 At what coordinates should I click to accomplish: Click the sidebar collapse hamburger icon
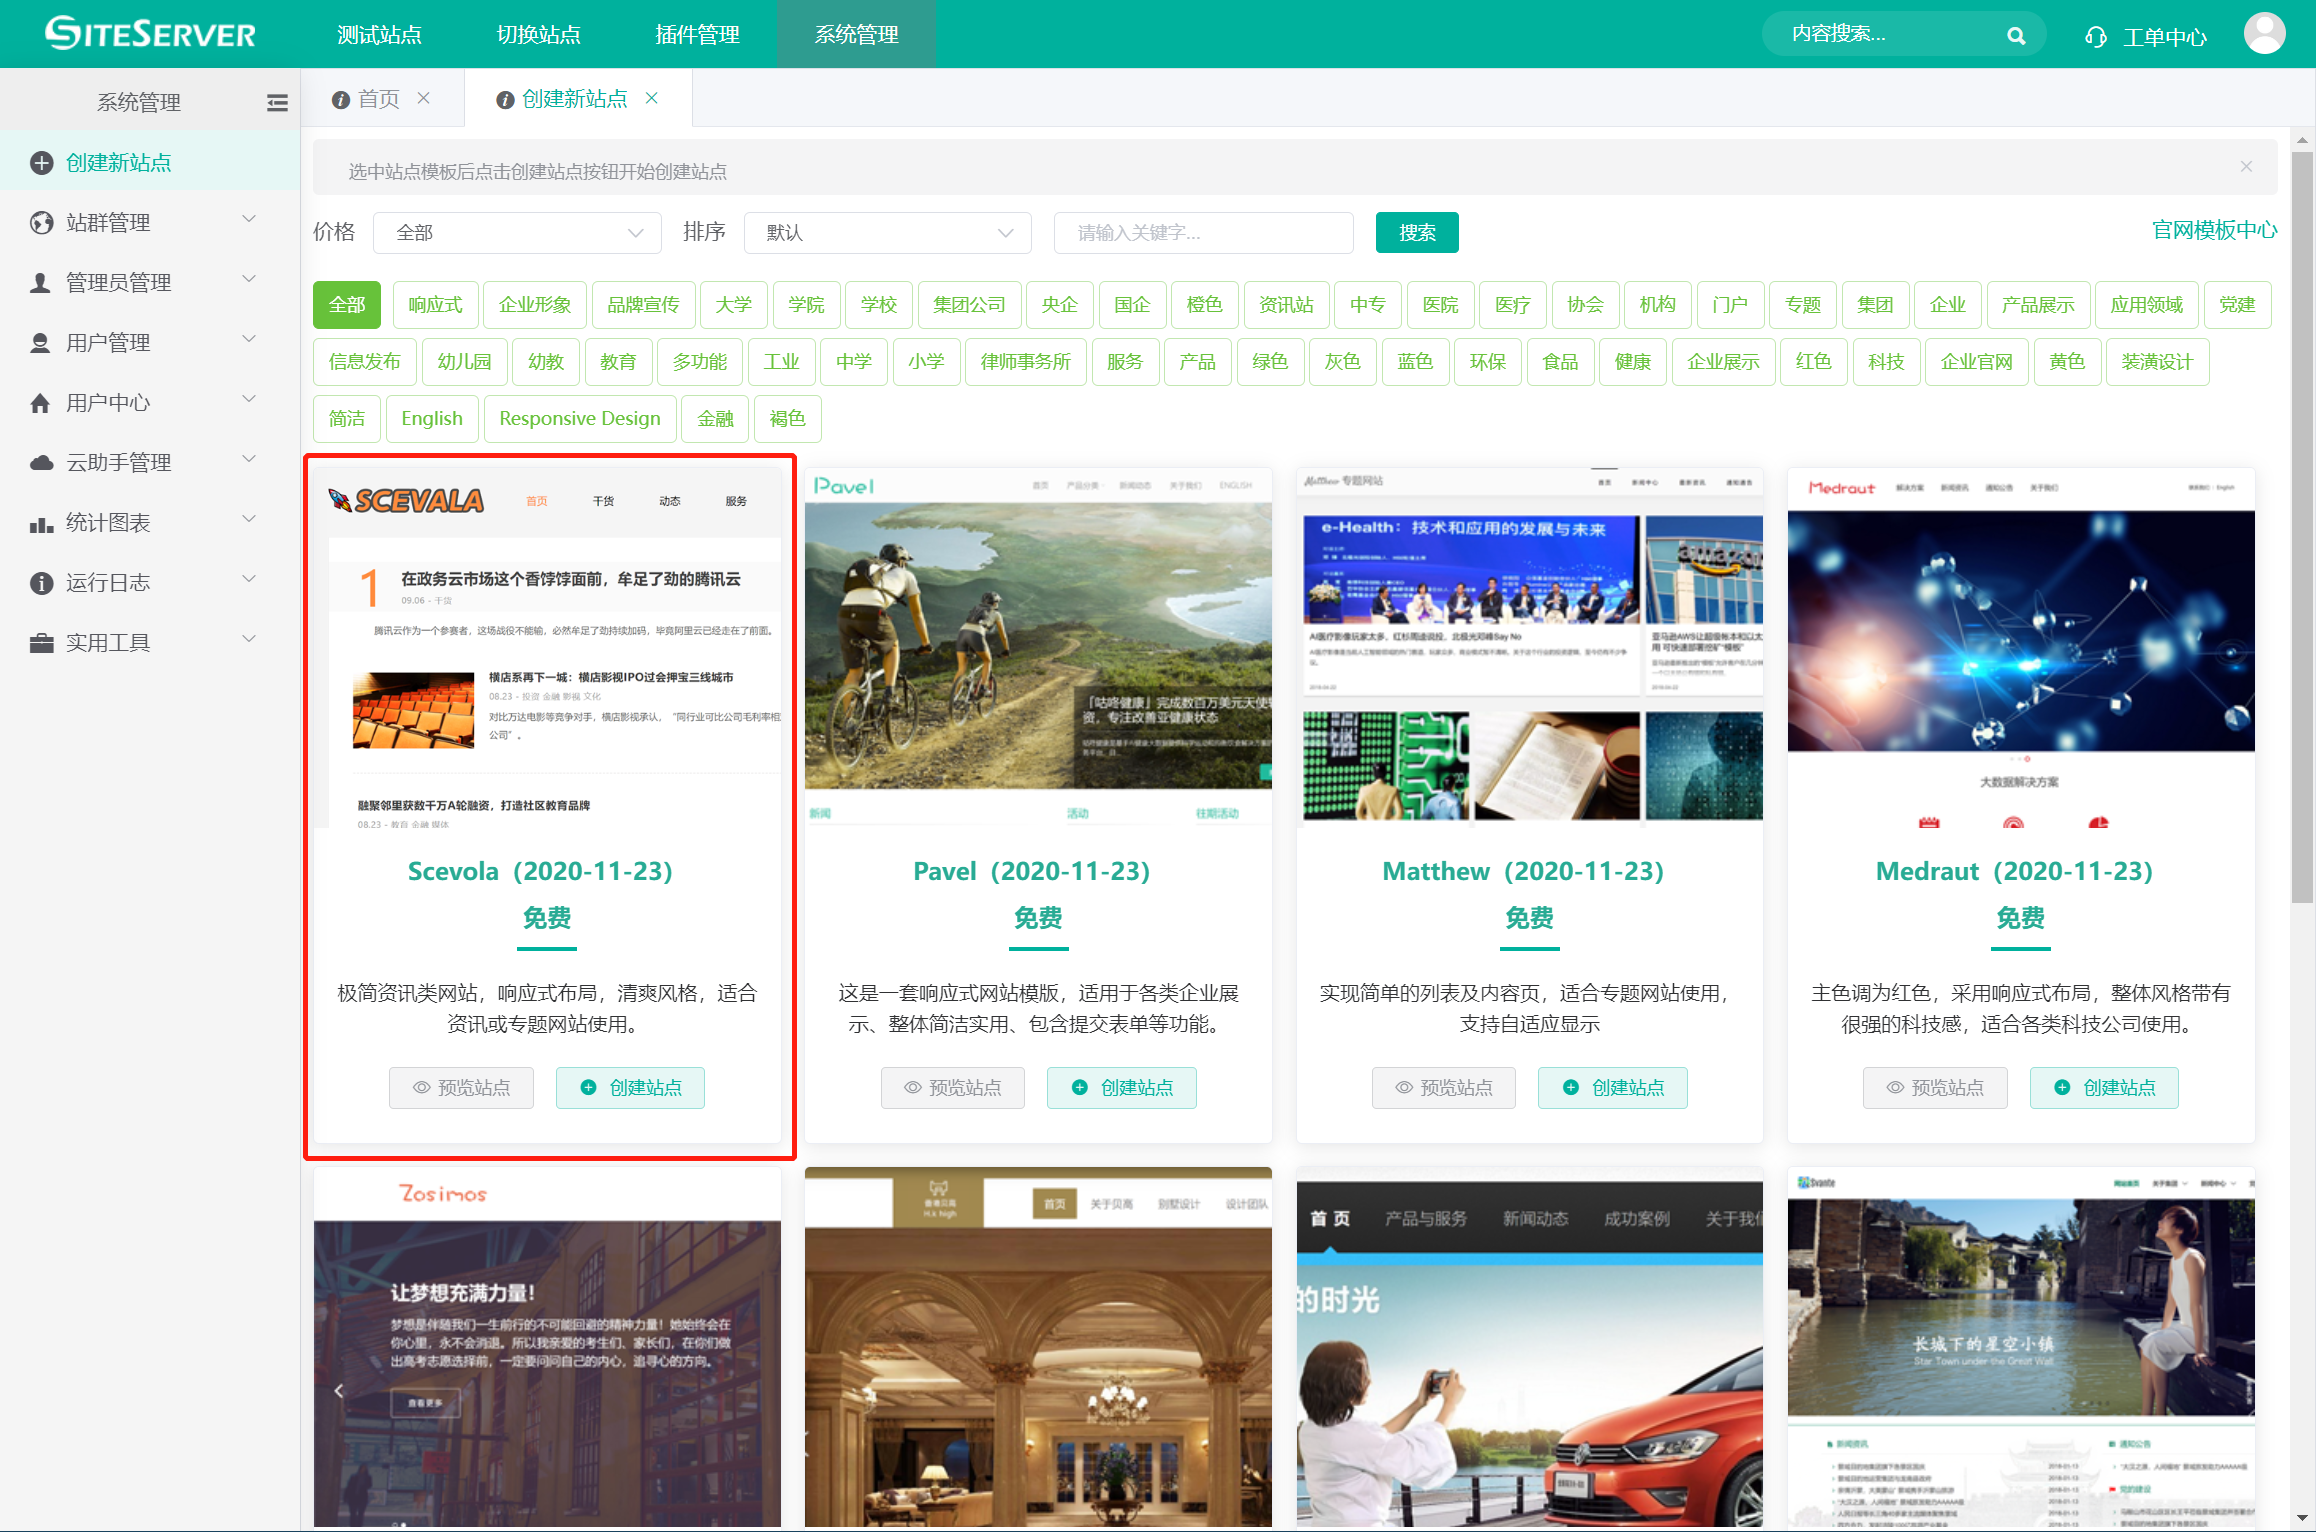point(277,102)
